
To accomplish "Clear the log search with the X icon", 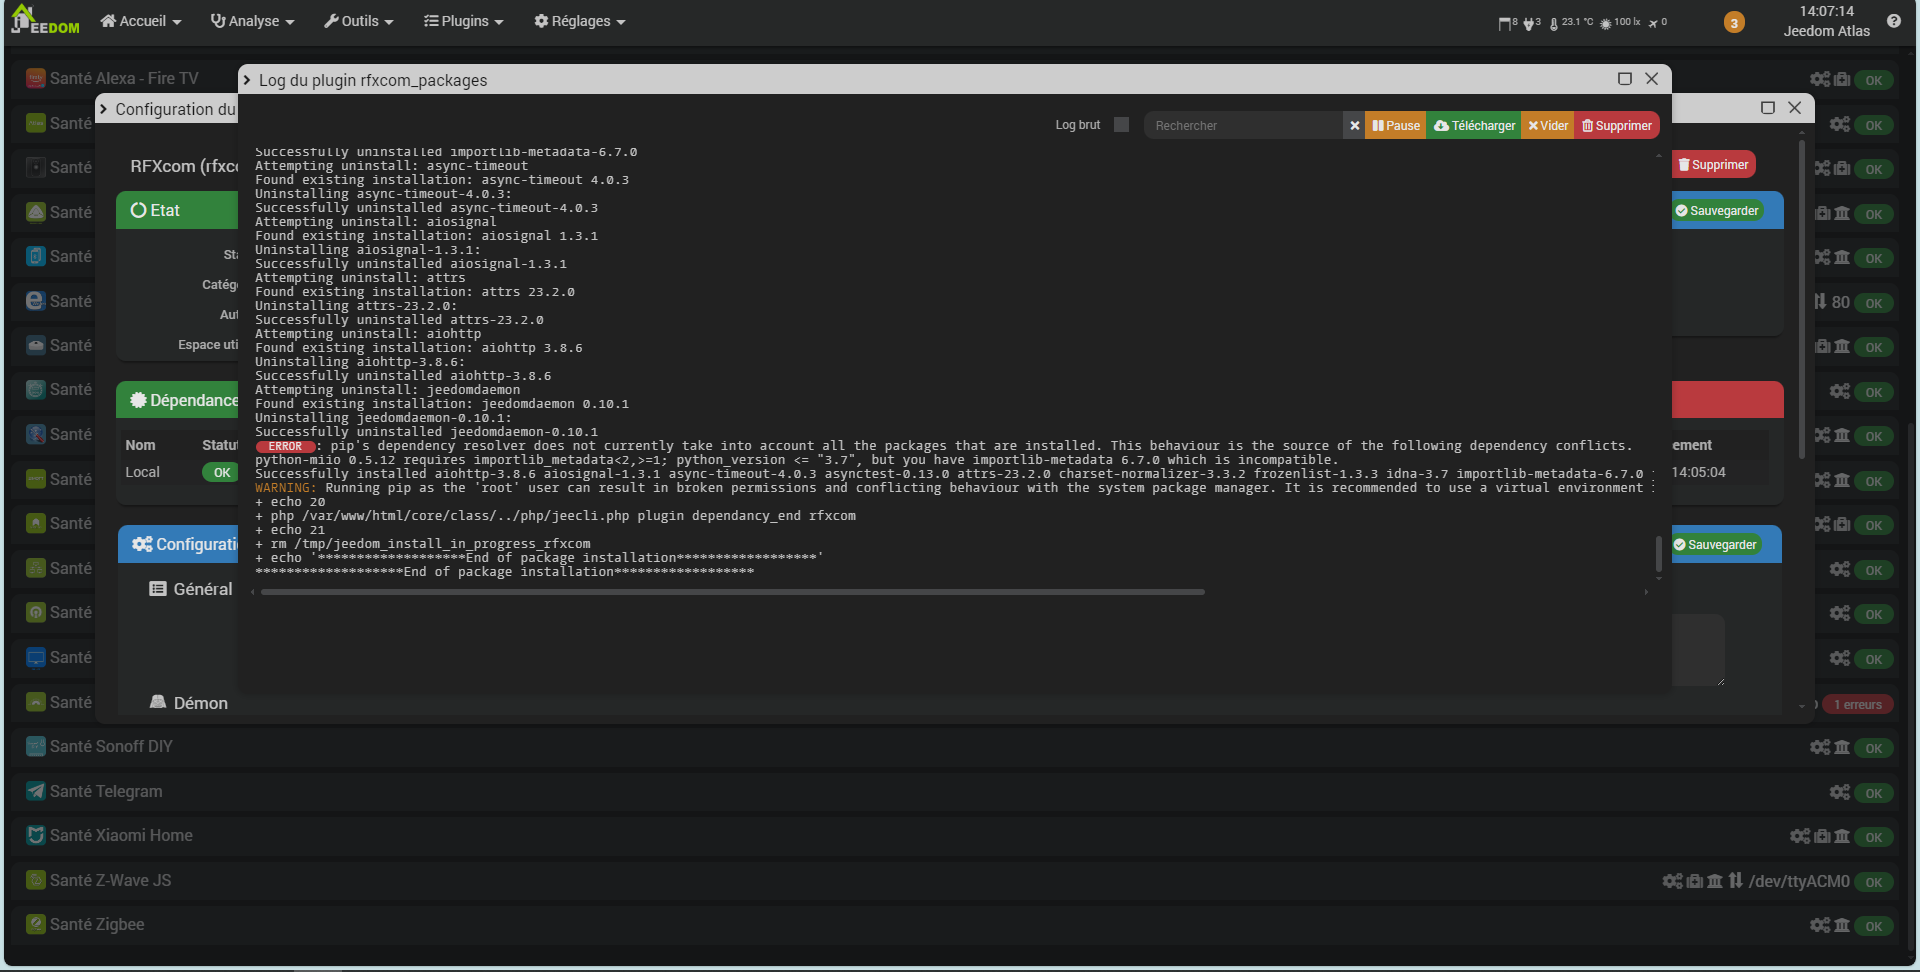I will (x=1355, y=125).
